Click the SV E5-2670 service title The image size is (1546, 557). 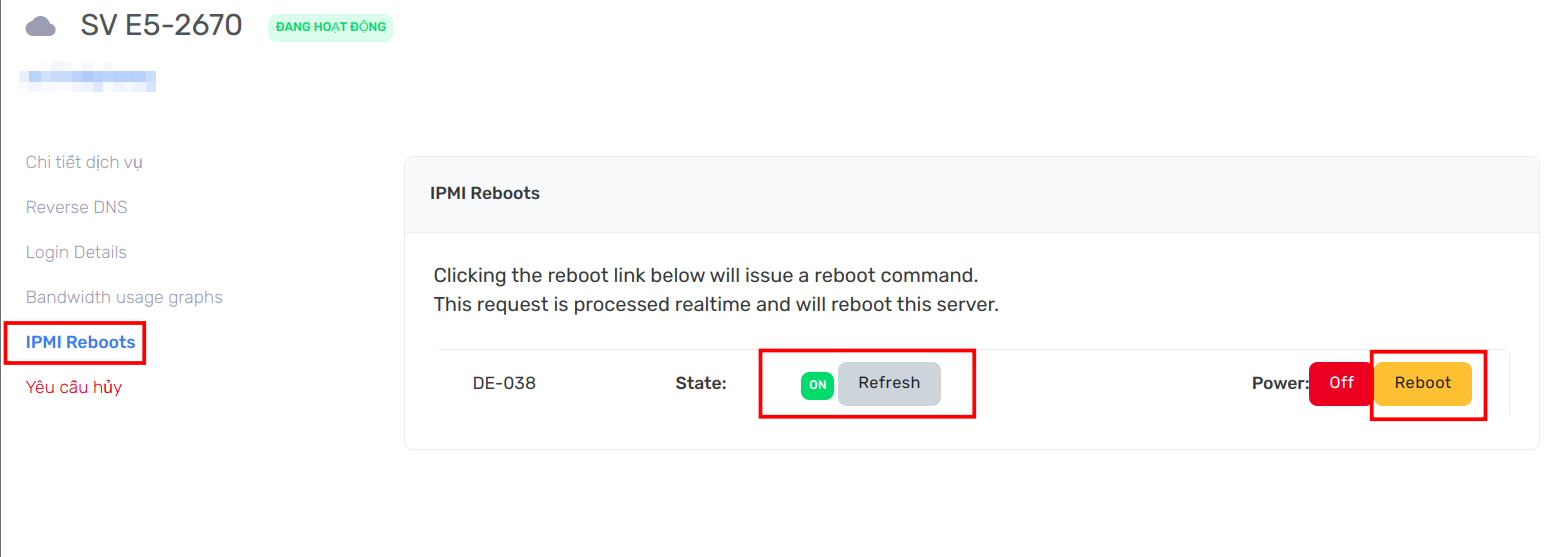(x=161, y=25)
